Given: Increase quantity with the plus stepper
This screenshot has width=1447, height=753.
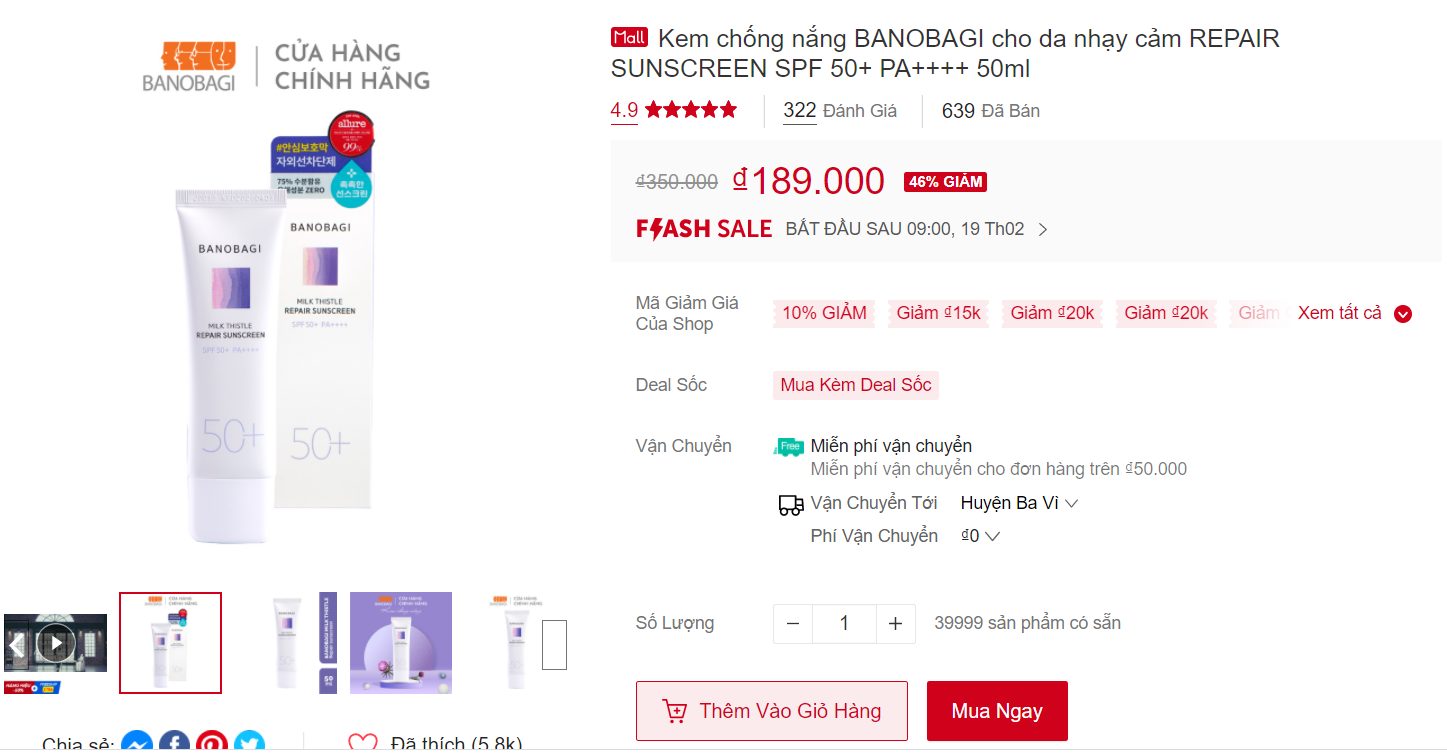Looking at the screenshot, I should point(895,623).
